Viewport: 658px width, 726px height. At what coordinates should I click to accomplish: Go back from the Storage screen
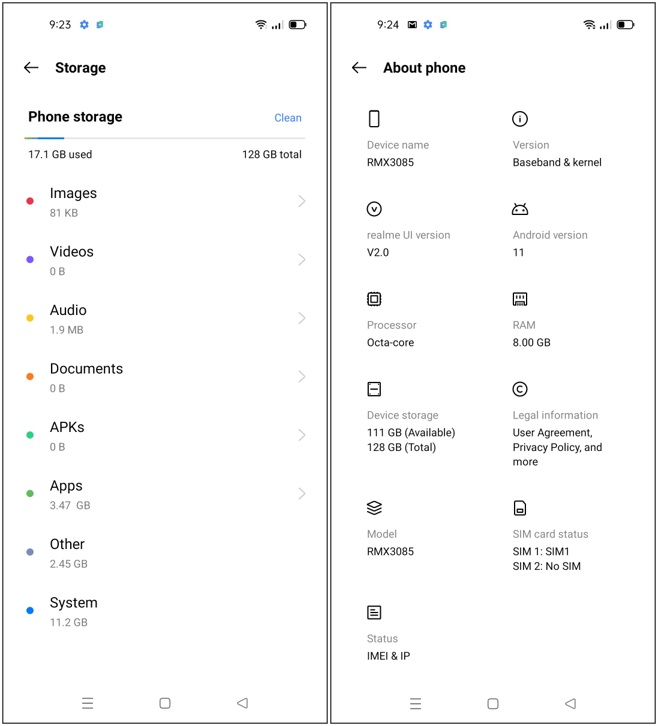(x=31, y=68)
